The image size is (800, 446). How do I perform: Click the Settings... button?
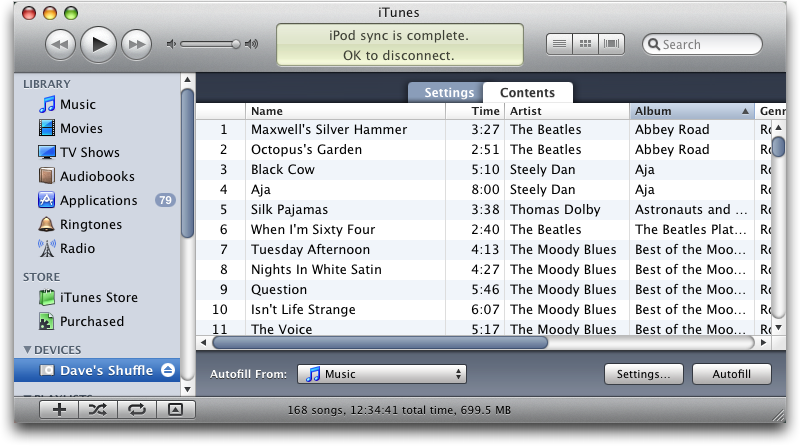click(x=643, y=374)
